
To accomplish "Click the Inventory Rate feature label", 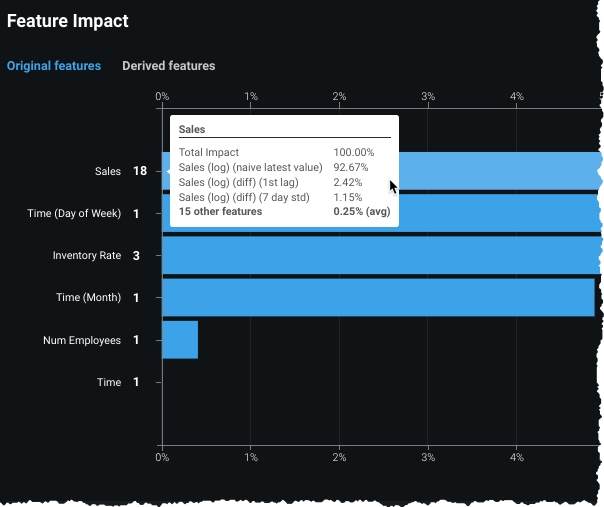I will click(87, 255).
